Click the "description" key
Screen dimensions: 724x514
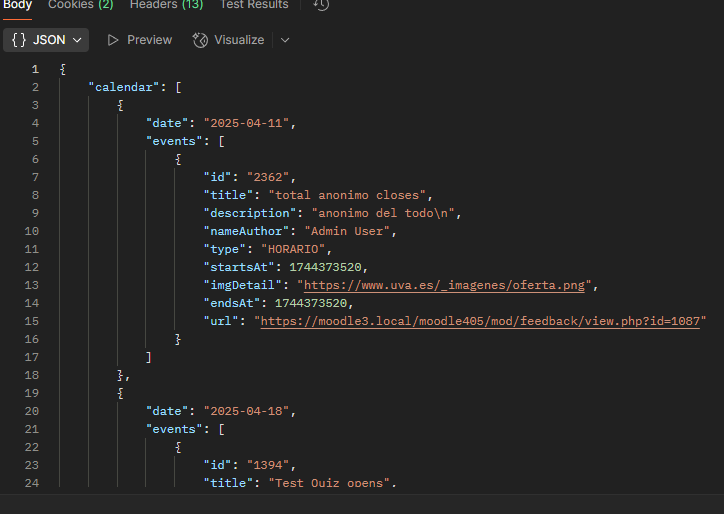click(250, 213)
